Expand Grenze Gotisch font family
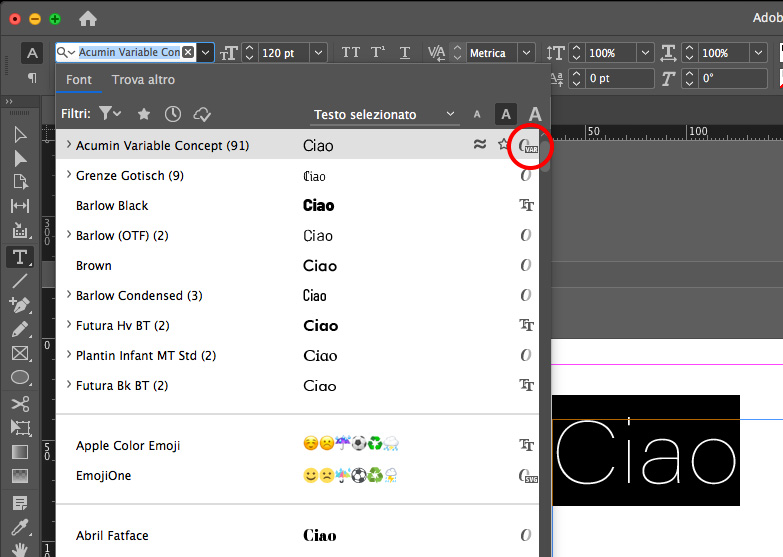 click(x=69, y=174)
